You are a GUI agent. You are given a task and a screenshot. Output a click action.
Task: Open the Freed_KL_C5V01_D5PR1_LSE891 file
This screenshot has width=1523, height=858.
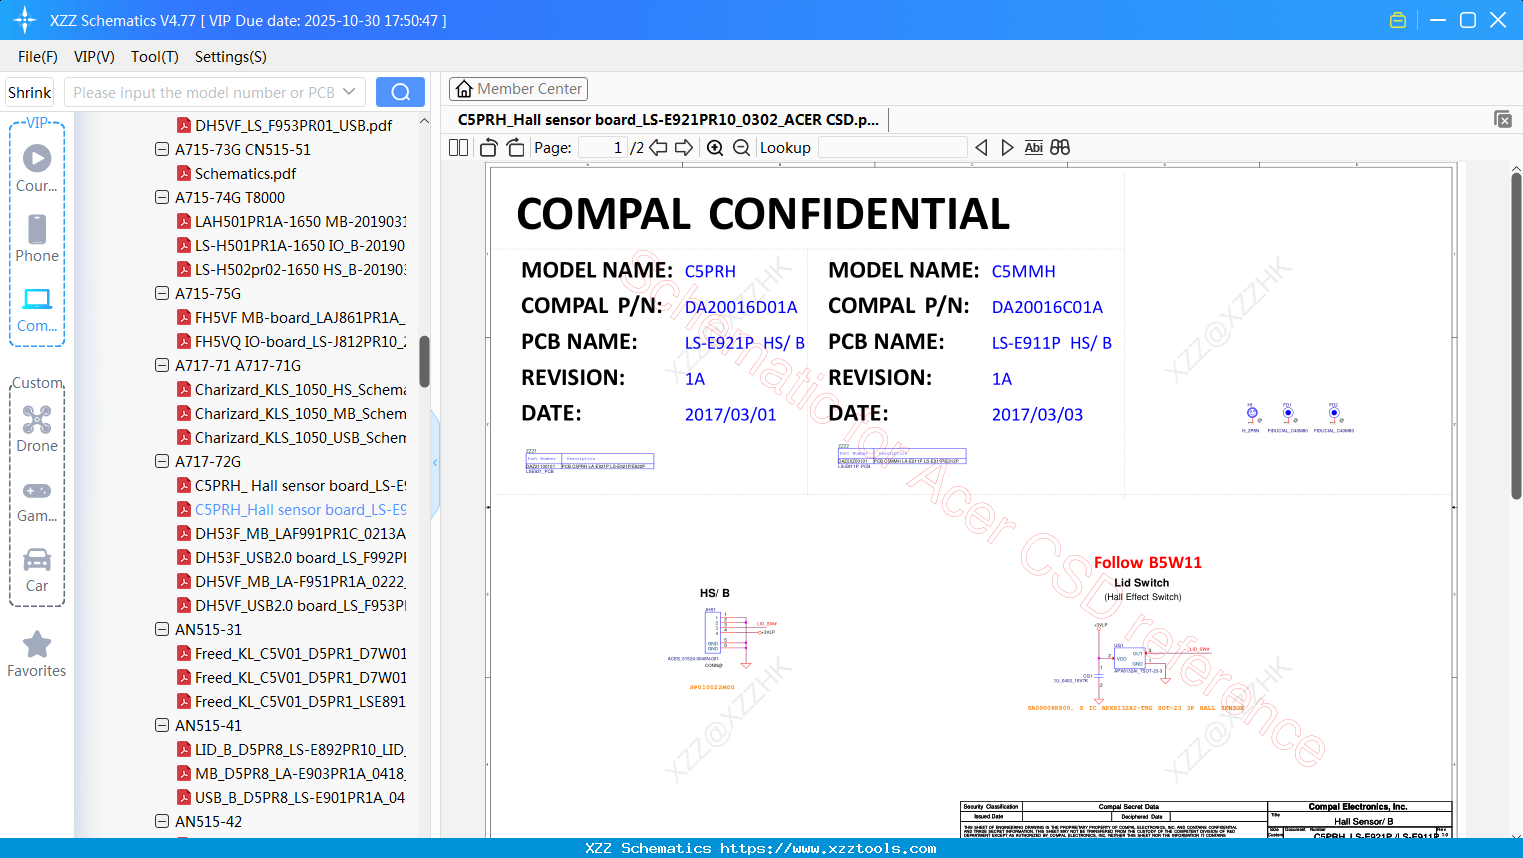300,701
